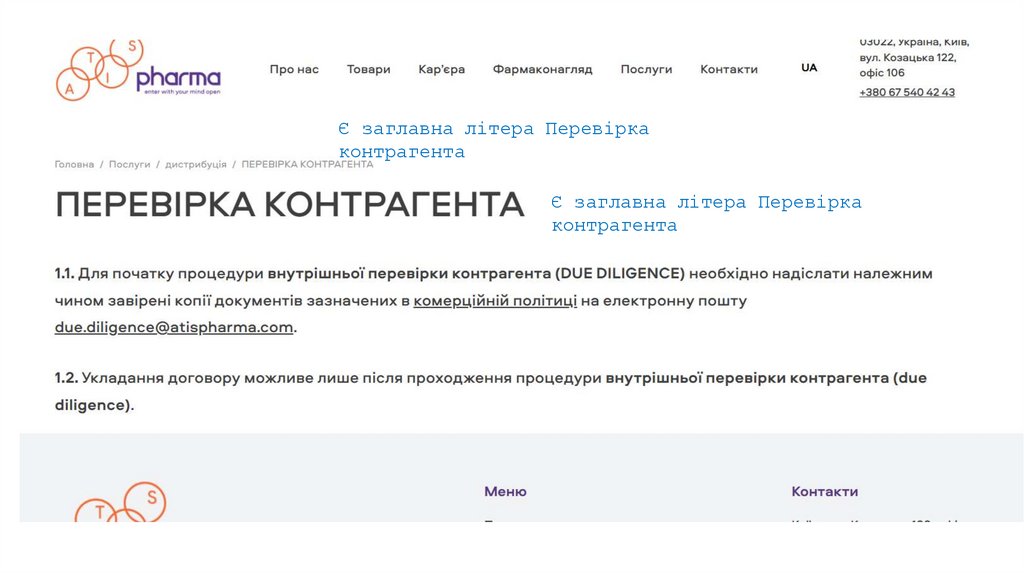Open the Товари menu item
Screen dimensions: 1024x574
click(x=368, y=69)
